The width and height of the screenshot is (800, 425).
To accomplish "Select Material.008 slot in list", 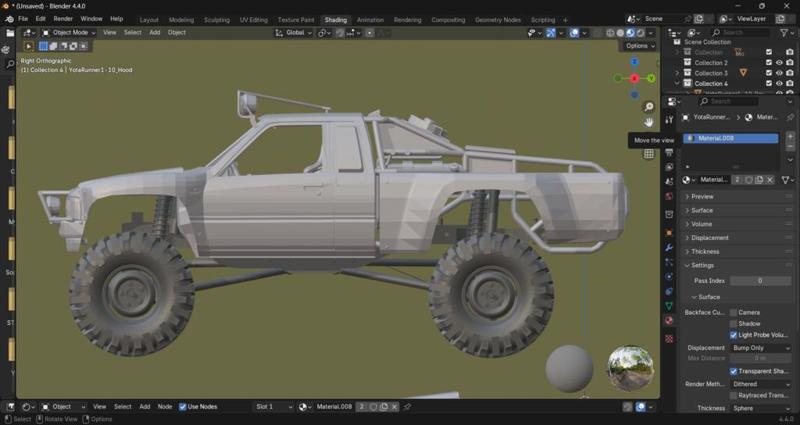I will click(x=731, y=138).
